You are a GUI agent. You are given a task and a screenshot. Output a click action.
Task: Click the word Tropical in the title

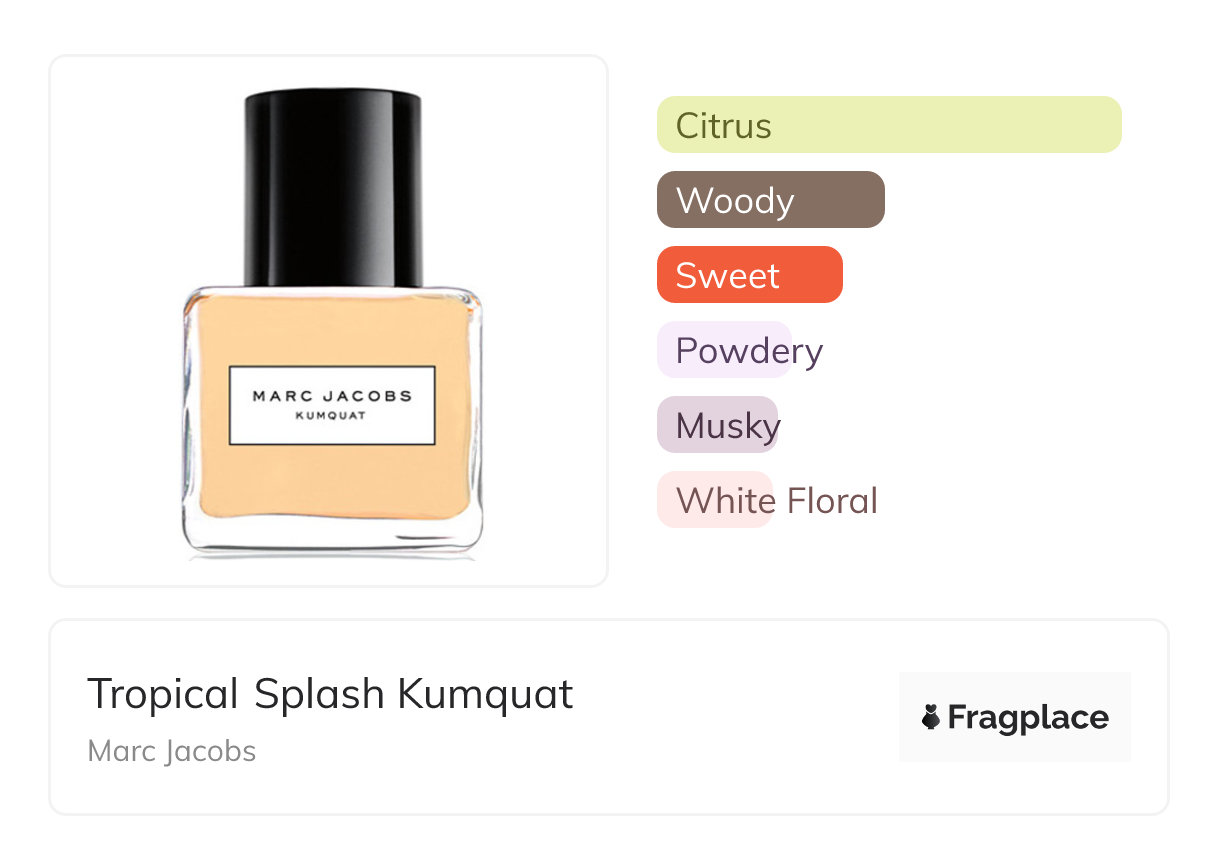(x=163, y=694)
